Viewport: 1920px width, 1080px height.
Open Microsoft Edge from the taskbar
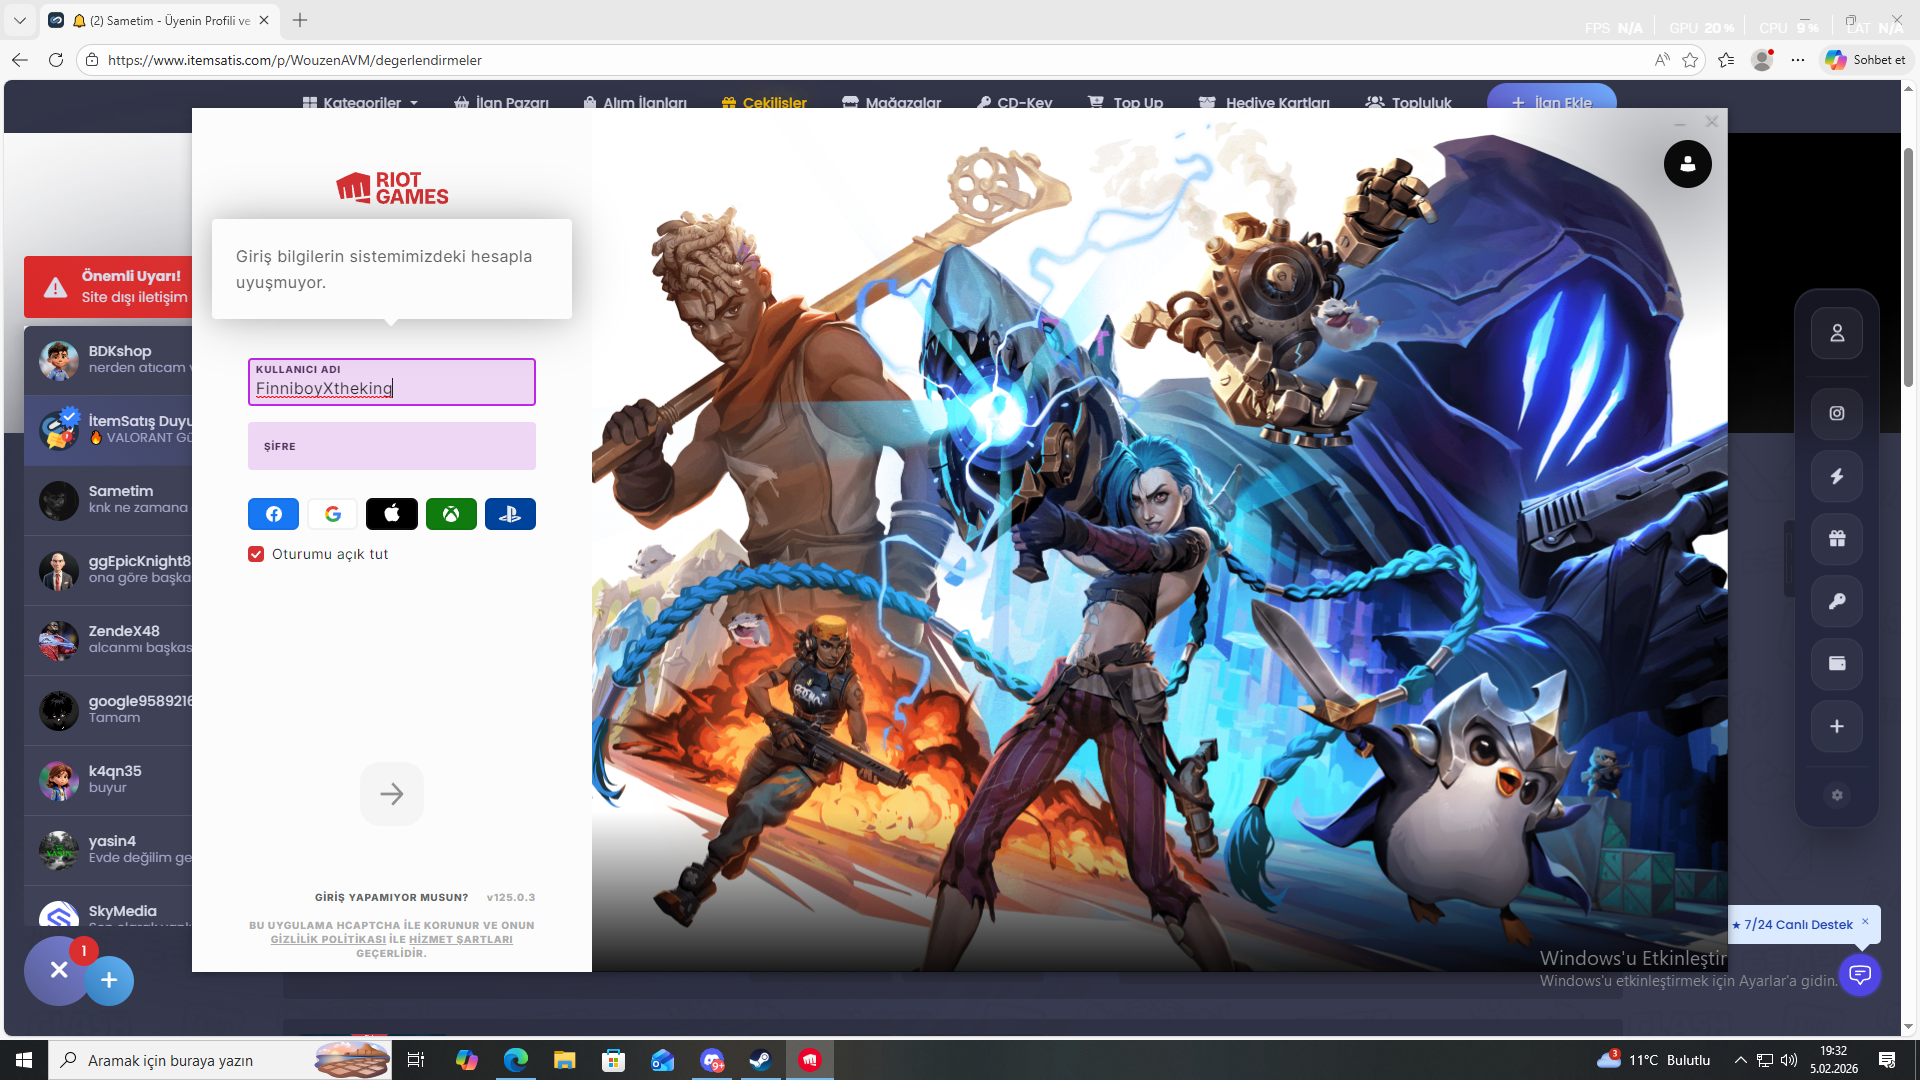click(x=516, y=1060)
